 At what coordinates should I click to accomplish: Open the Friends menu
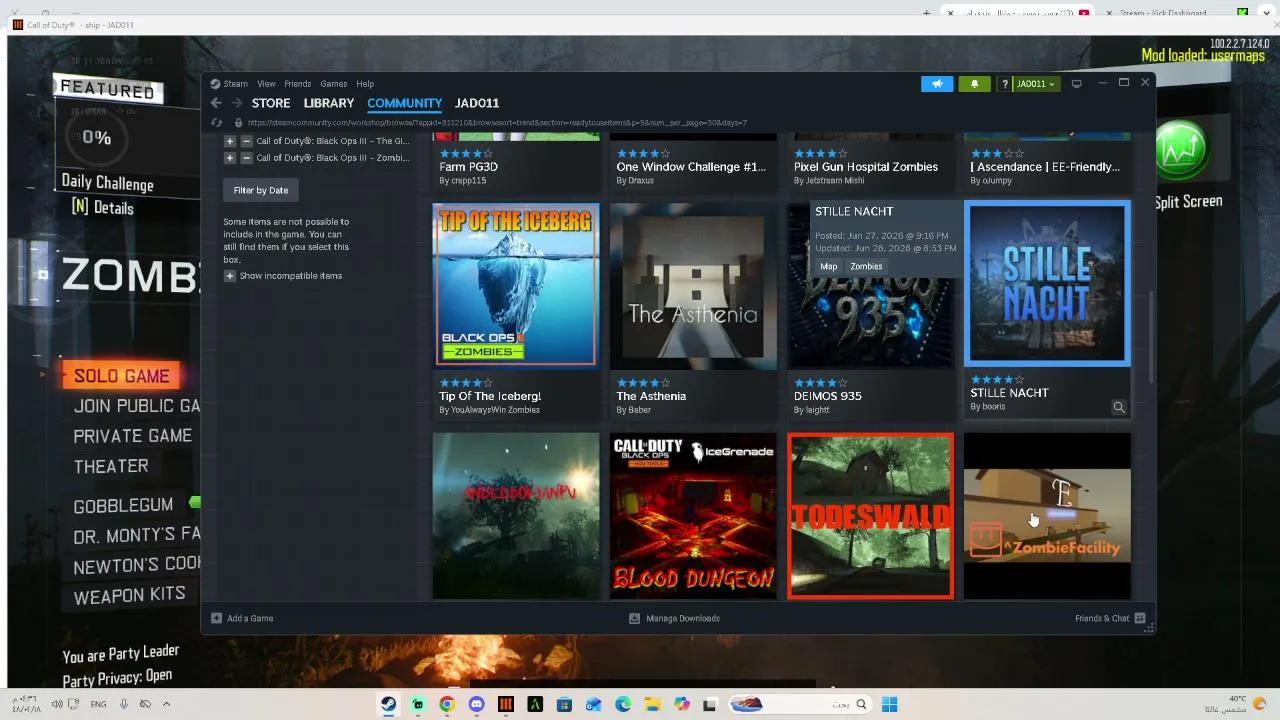click(297, 84)
